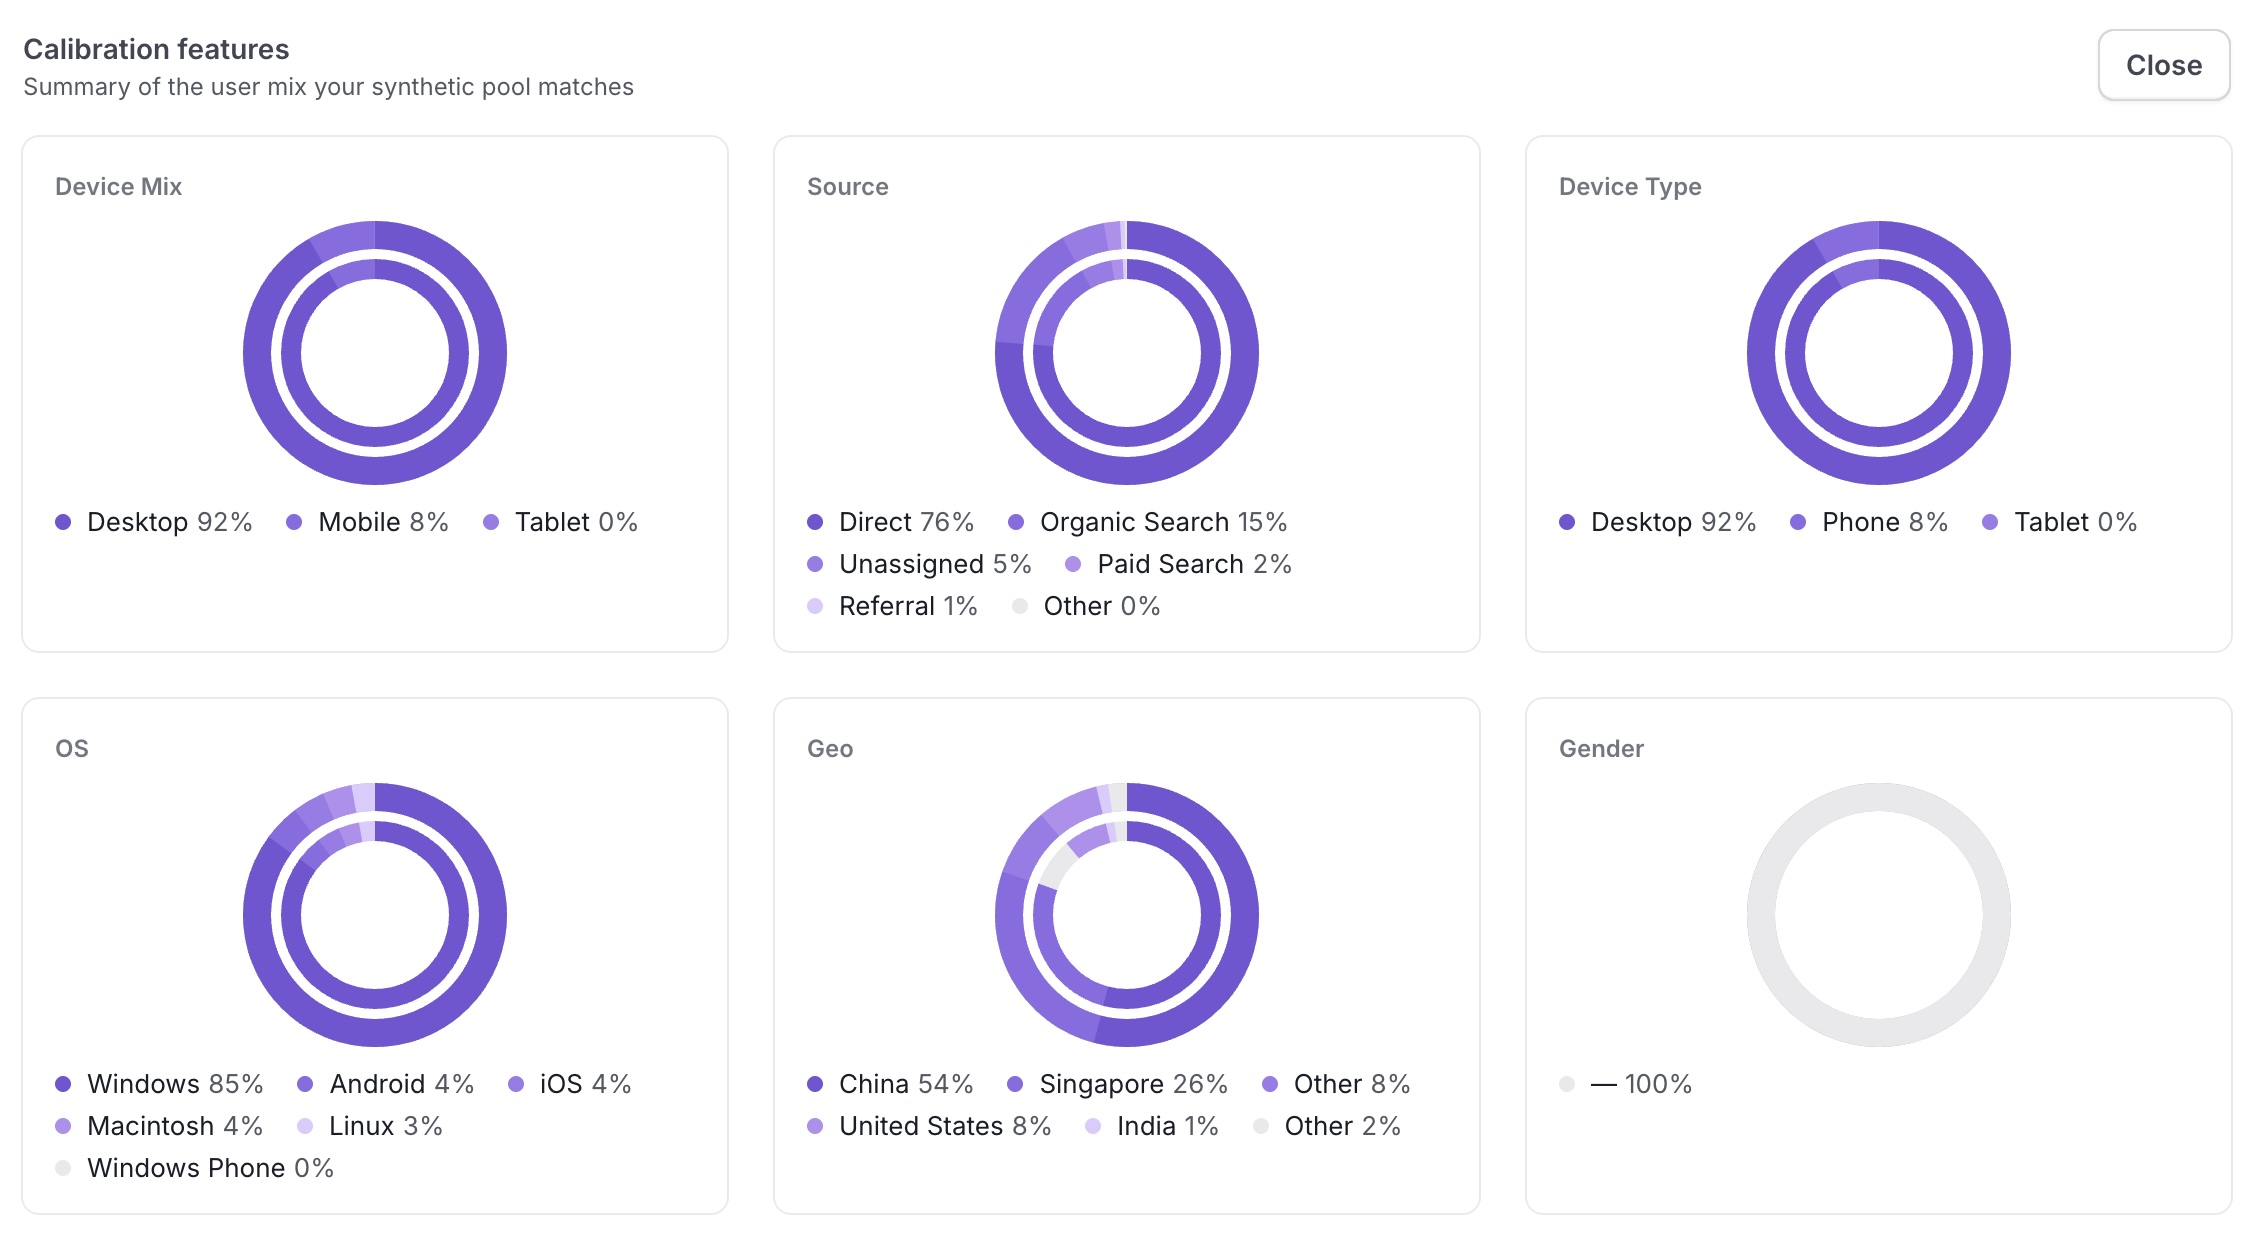This screenshot has width=2256, height=1242.
Task: Click the Macintosh 4% legend entry
Action: click(159, 1126)
